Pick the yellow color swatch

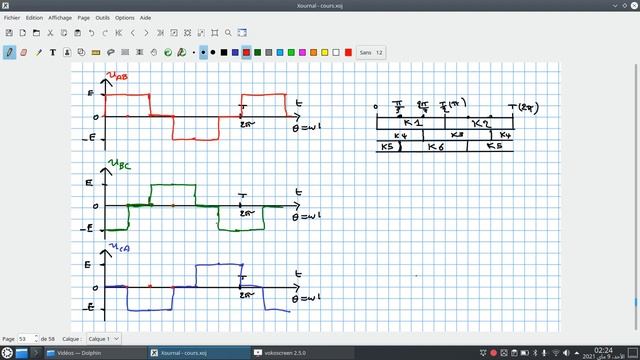325,52
